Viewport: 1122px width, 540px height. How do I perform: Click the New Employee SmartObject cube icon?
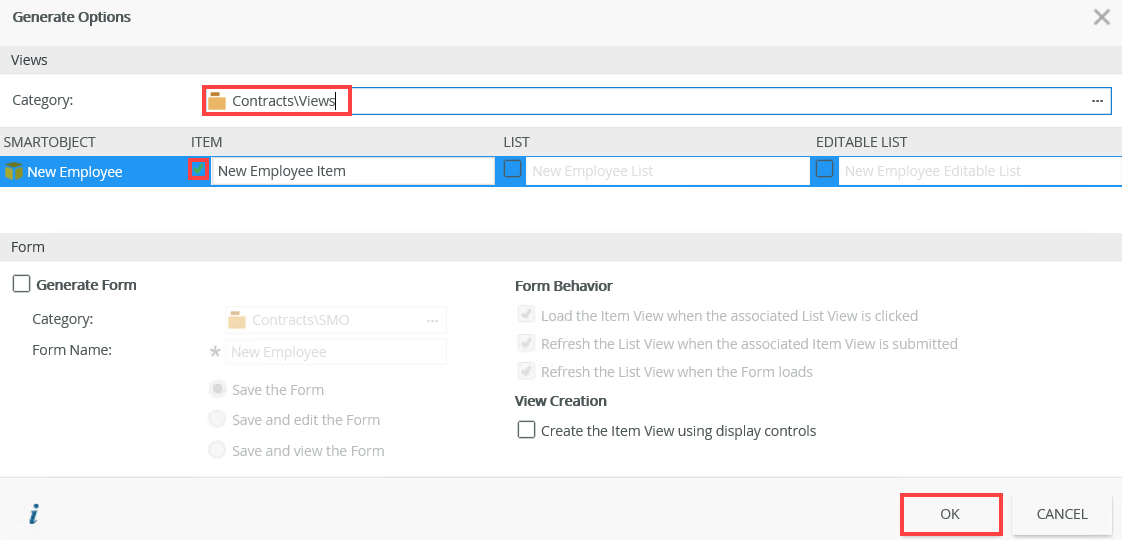pyautogui.click(x=14, y=171)
